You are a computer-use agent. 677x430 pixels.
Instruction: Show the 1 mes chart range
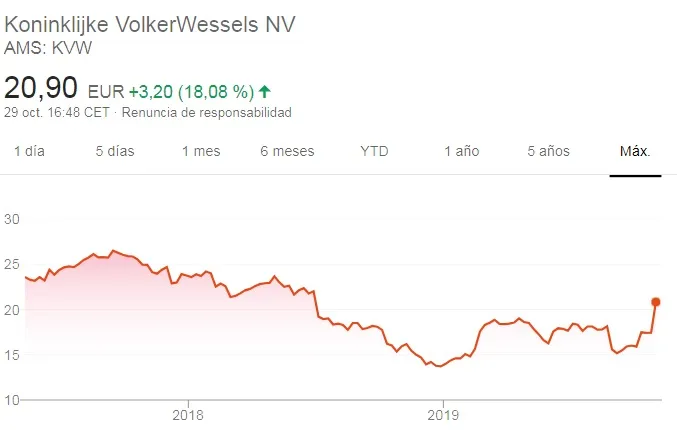tap(201, 151)
